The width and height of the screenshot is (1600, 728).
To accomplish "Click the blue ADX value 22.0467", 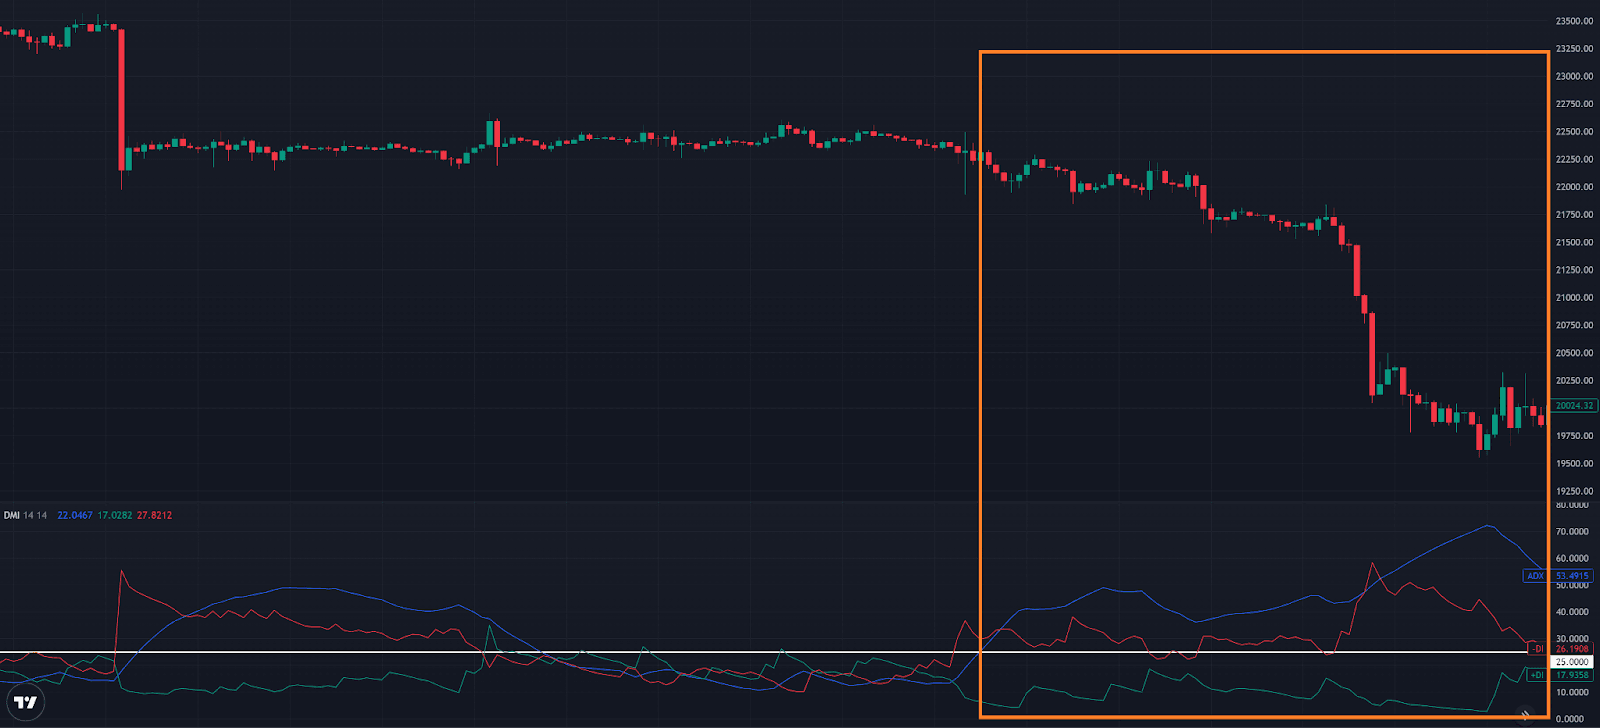I will [75, 516].
